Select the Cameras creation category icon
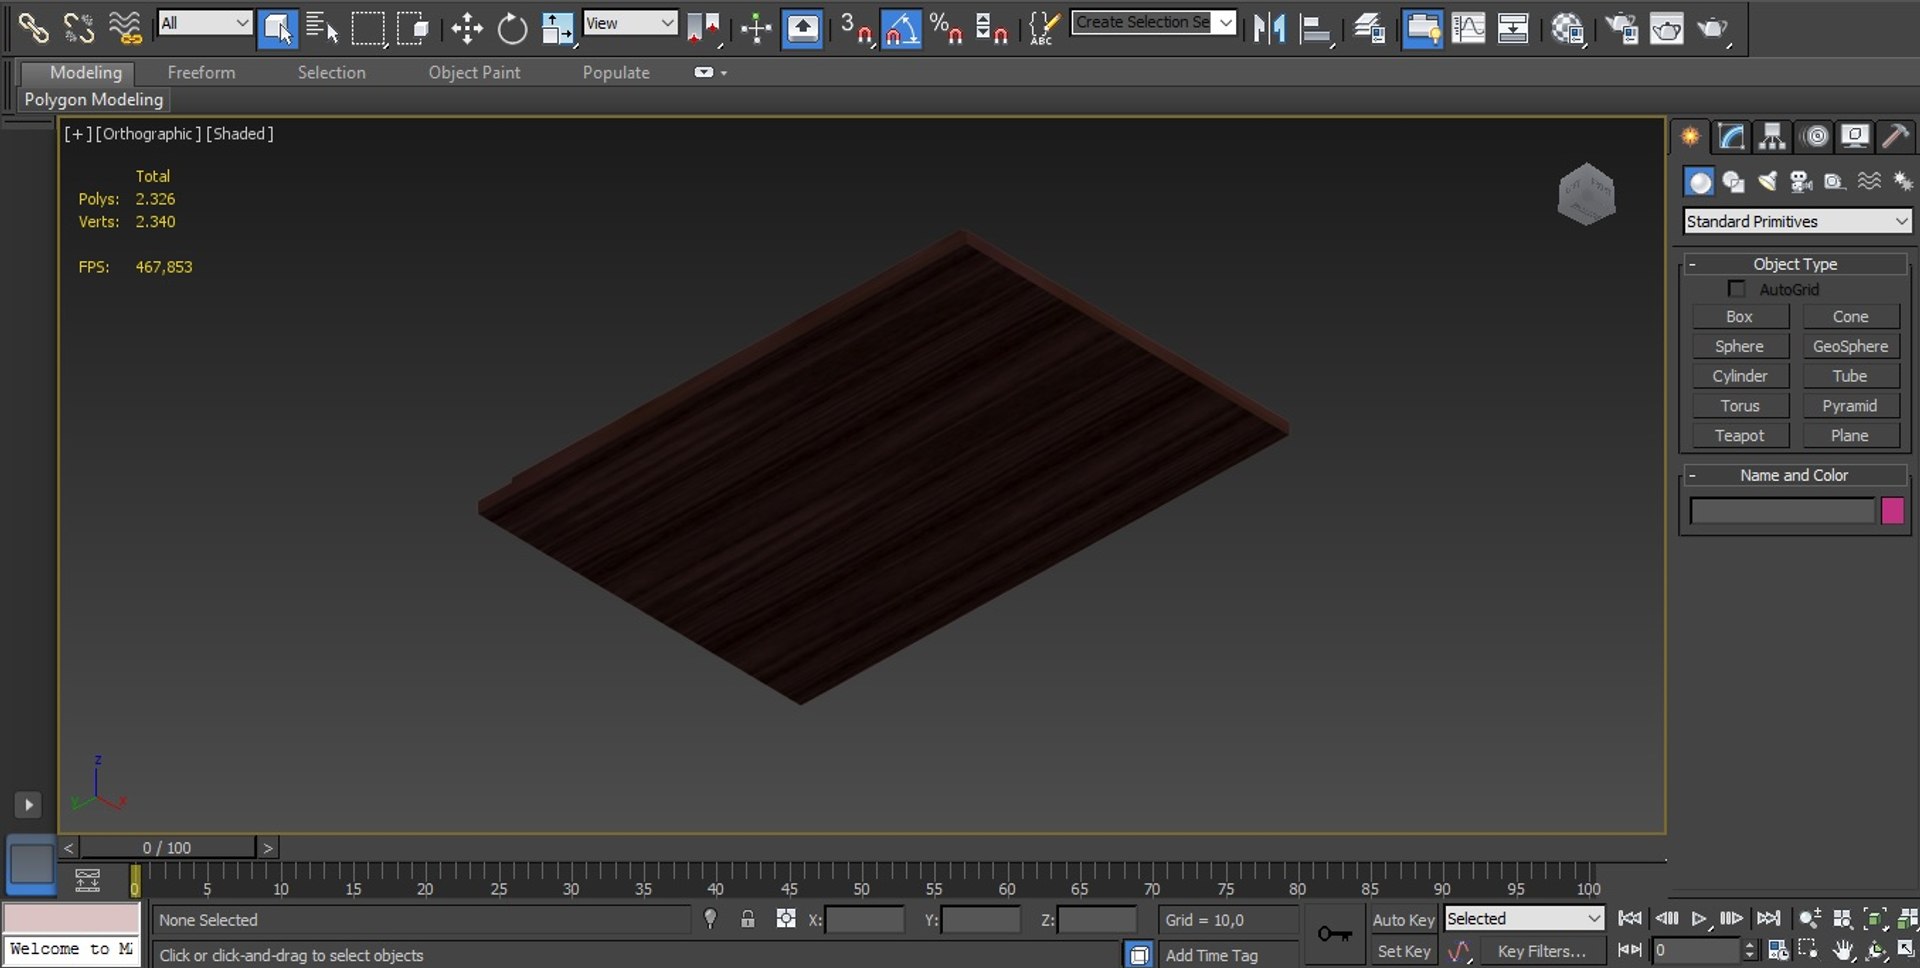This screenshot has width=1920, height=968. click(x=1801, y=182)
